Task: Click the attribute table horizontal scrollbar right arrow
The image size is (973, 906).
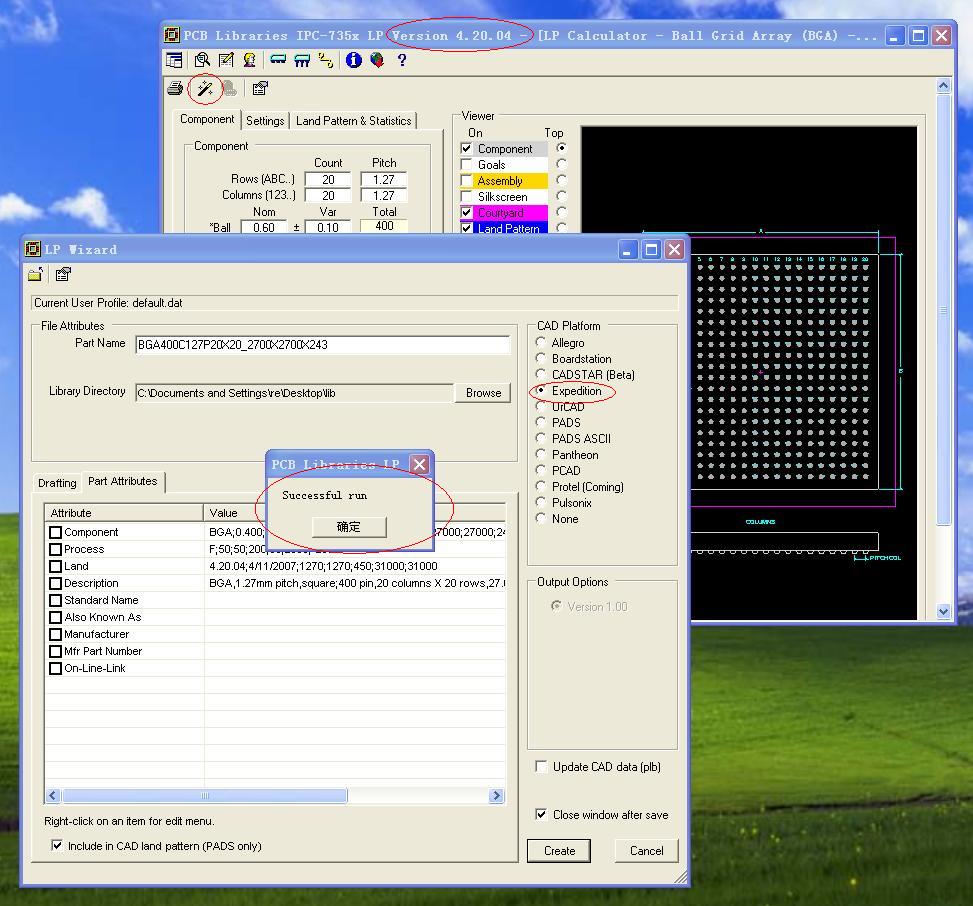Action: click(x=496, y=796)
